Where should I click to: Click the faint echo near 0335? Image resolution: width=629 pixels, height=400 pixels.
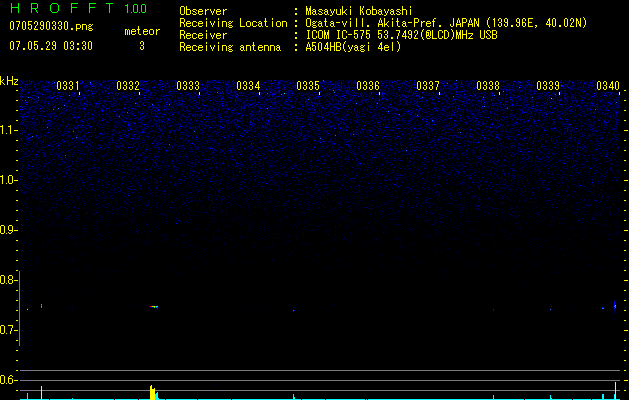click(294, 310)
